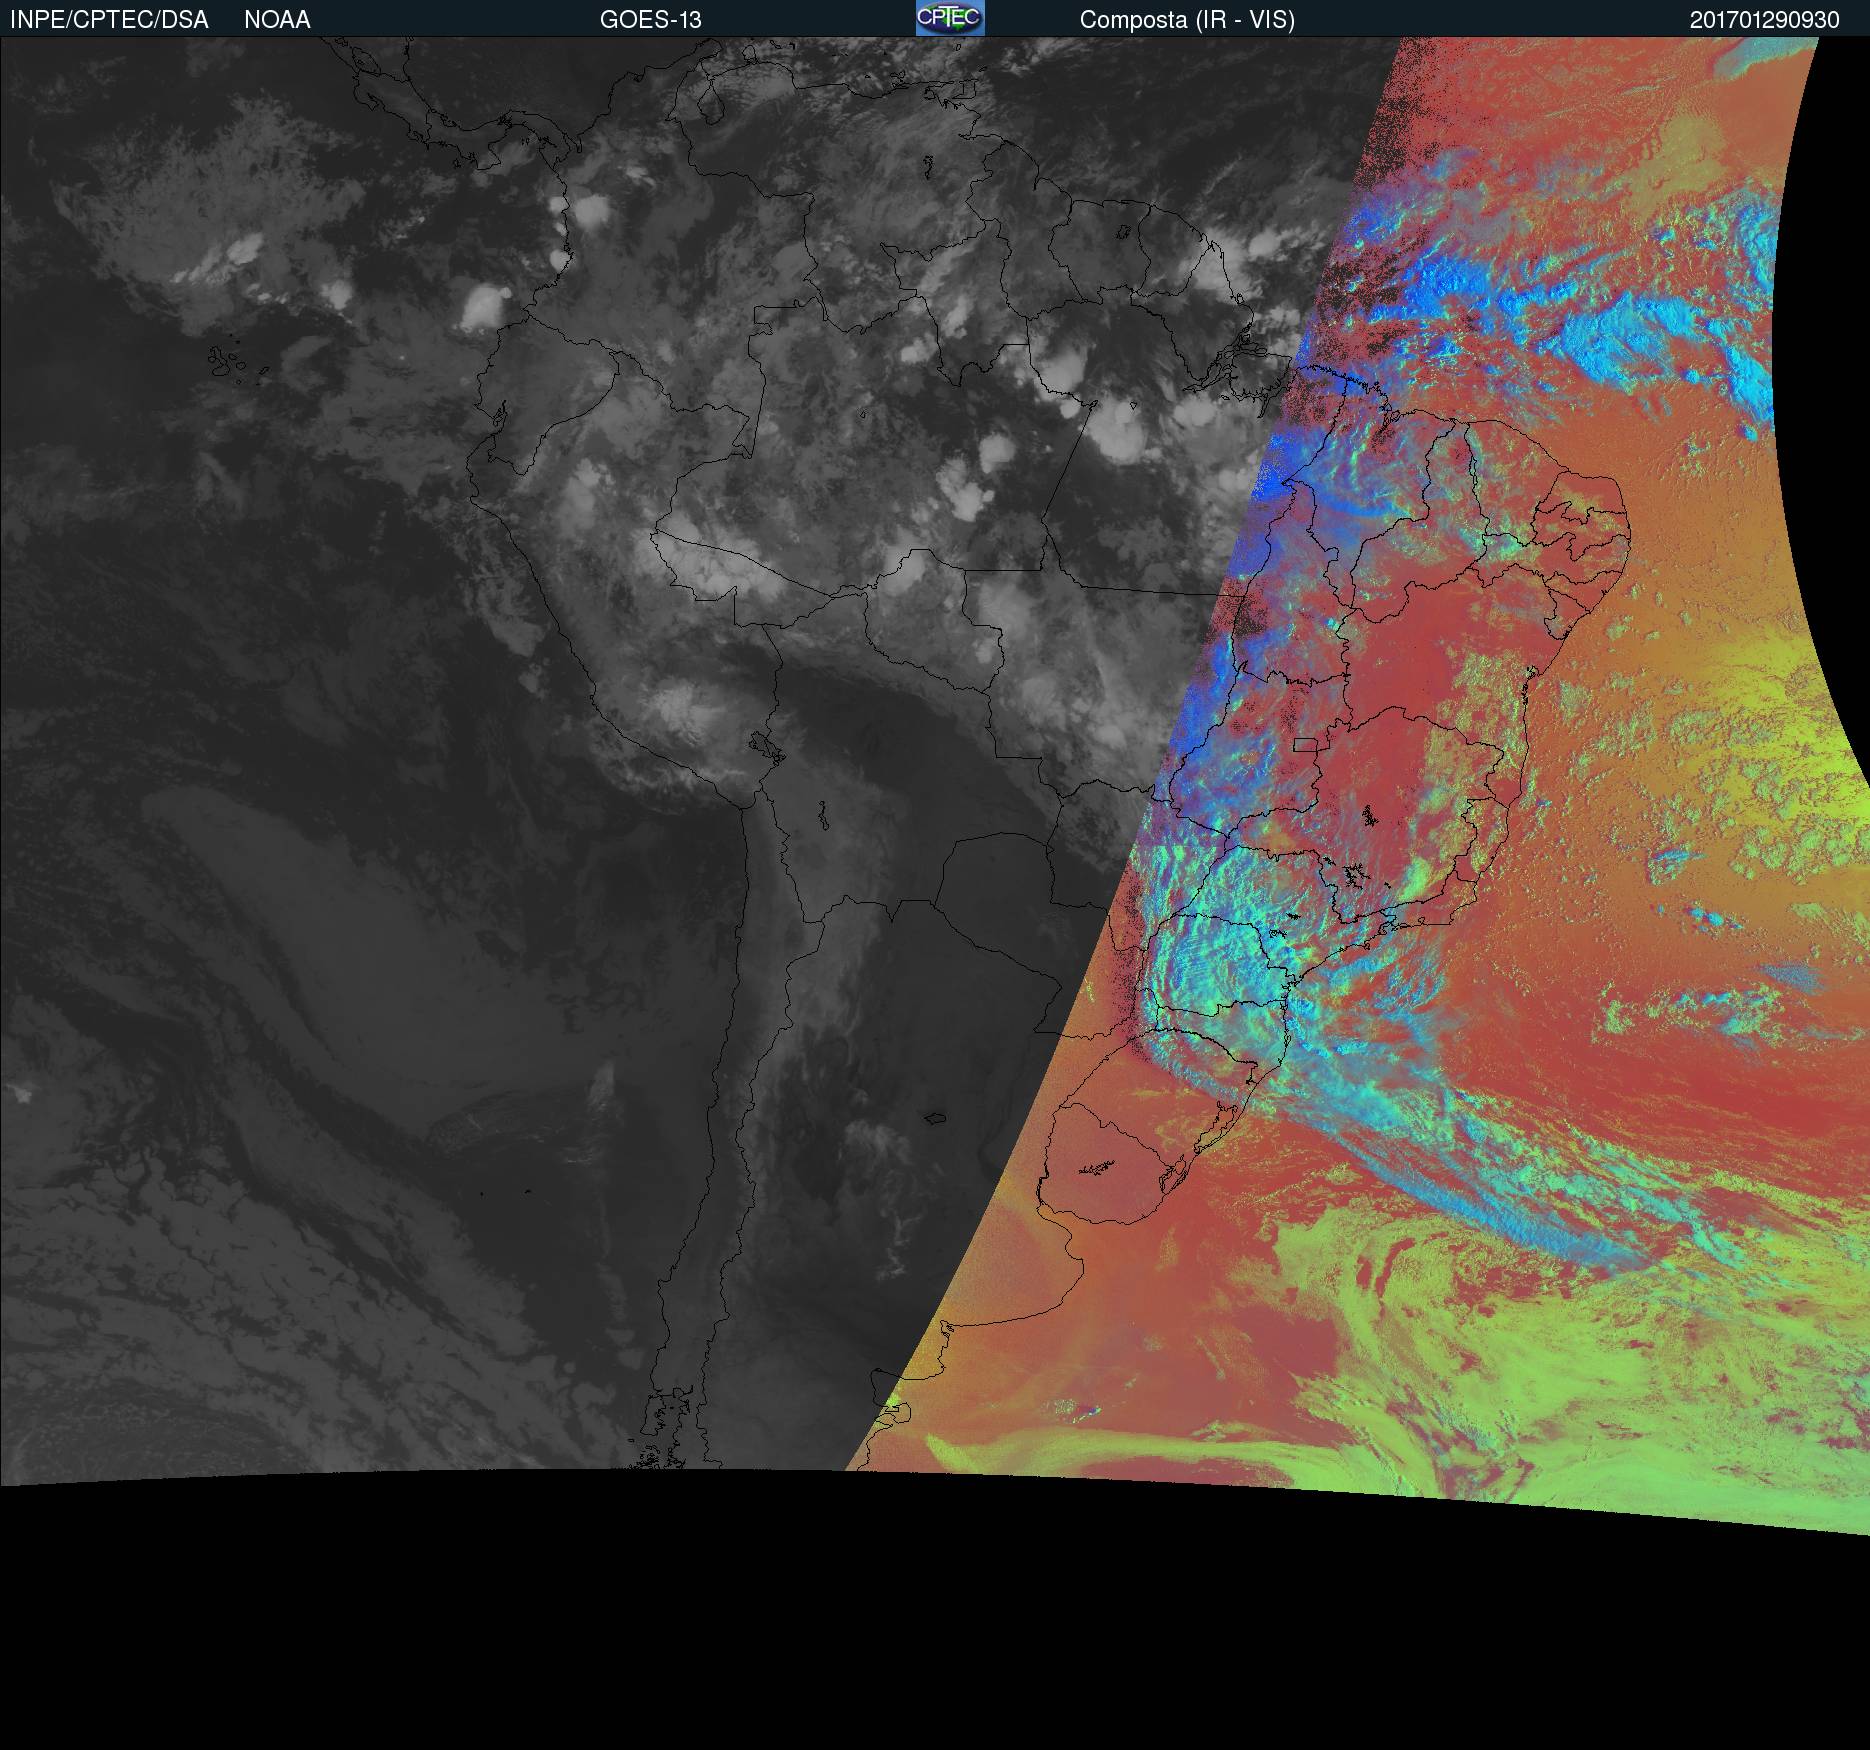Click the NOAA label in header
1870x1750 pixels.
pos(277,20)
